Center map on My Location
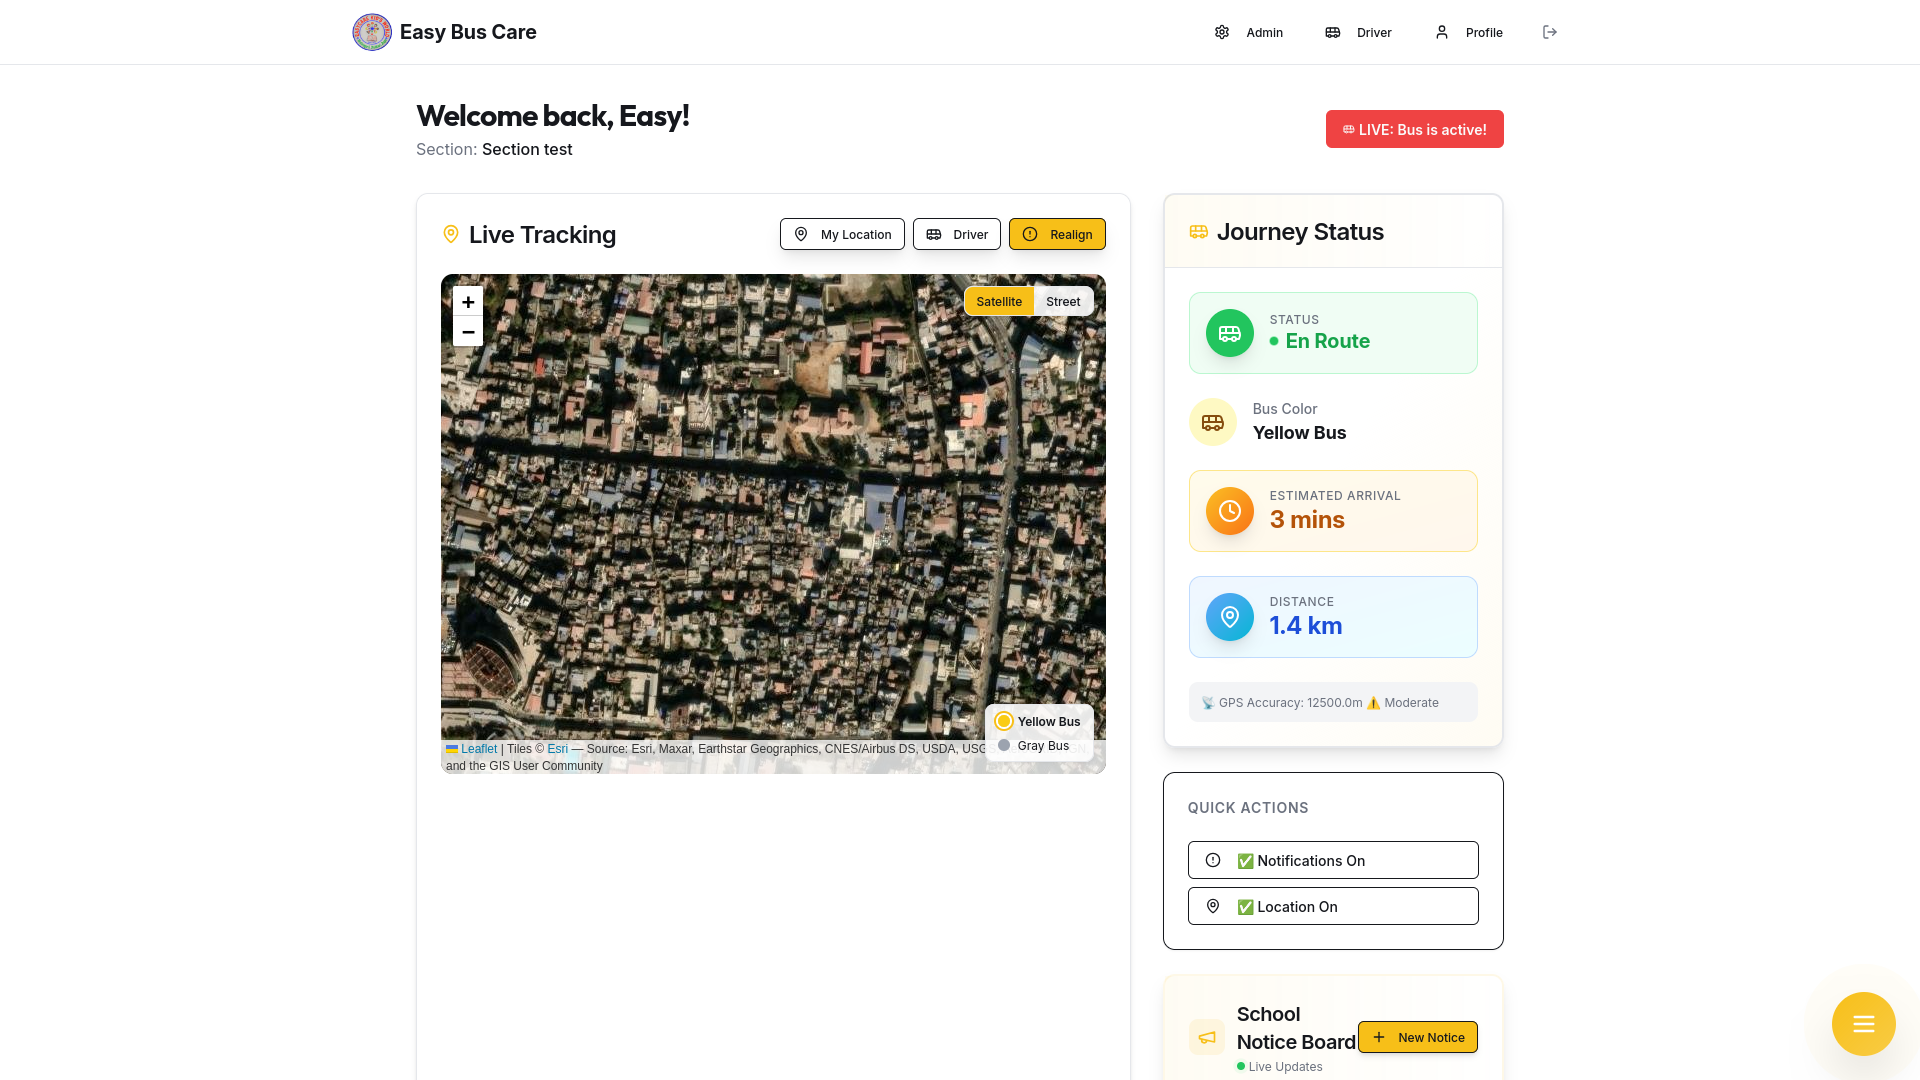The width and height of the screenshot is (1920, 1080). pyautogui.click(x=842, y=234)
